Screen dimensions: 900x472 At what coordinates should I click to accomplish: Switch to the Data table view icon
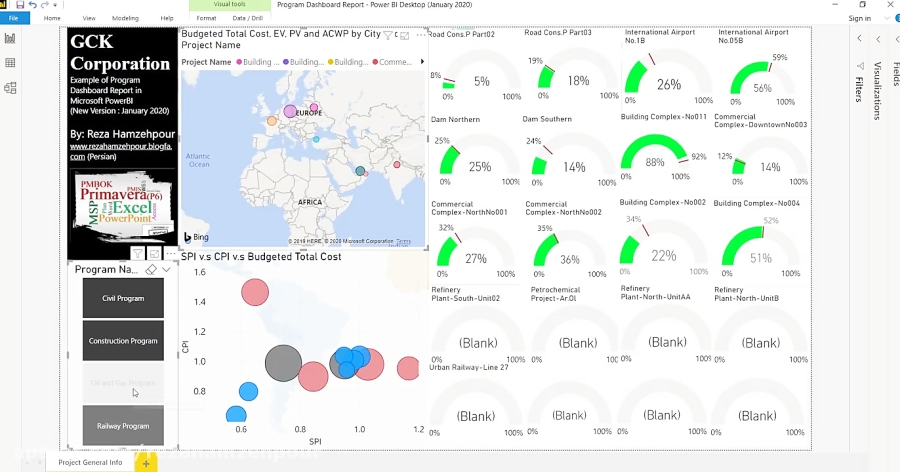pos(10,63)
